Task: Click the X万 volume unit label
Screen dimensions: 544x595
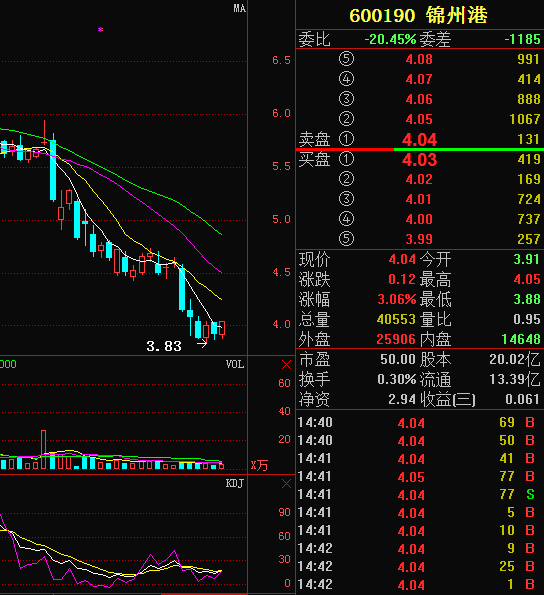Action: pyautogui.click(x=259, y=466)
